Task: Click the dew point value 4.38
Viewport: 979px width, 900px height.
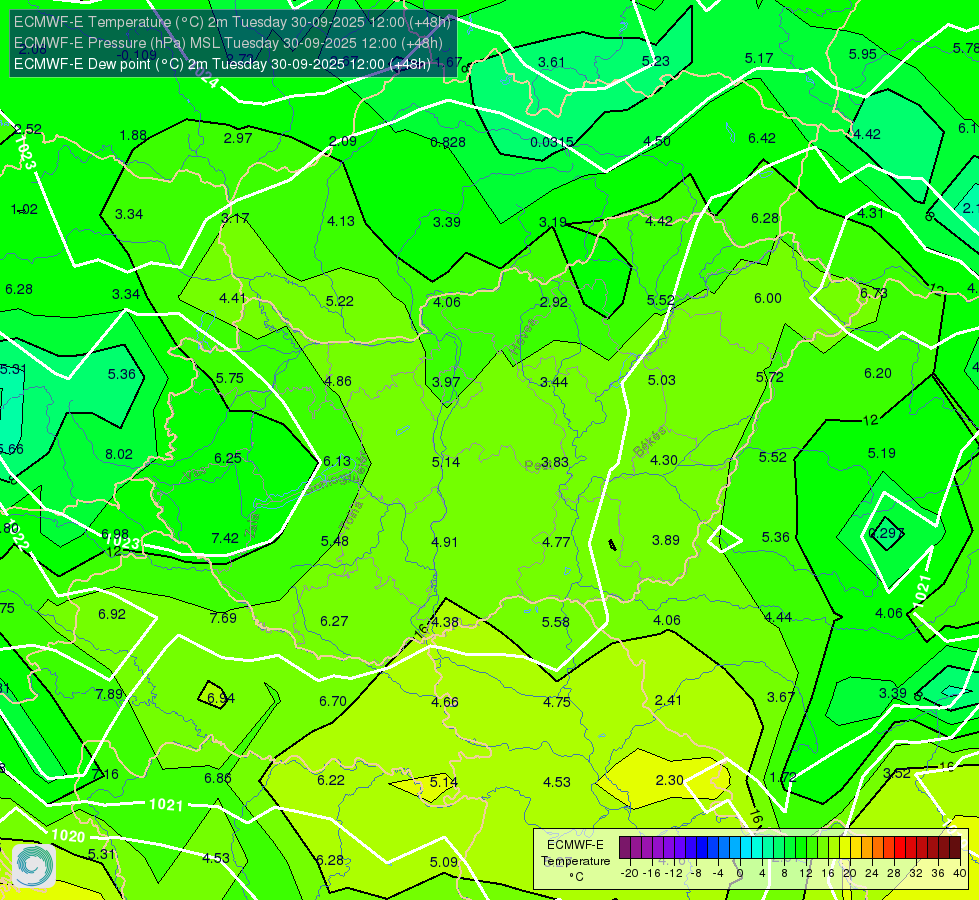Action: (445, 622)
